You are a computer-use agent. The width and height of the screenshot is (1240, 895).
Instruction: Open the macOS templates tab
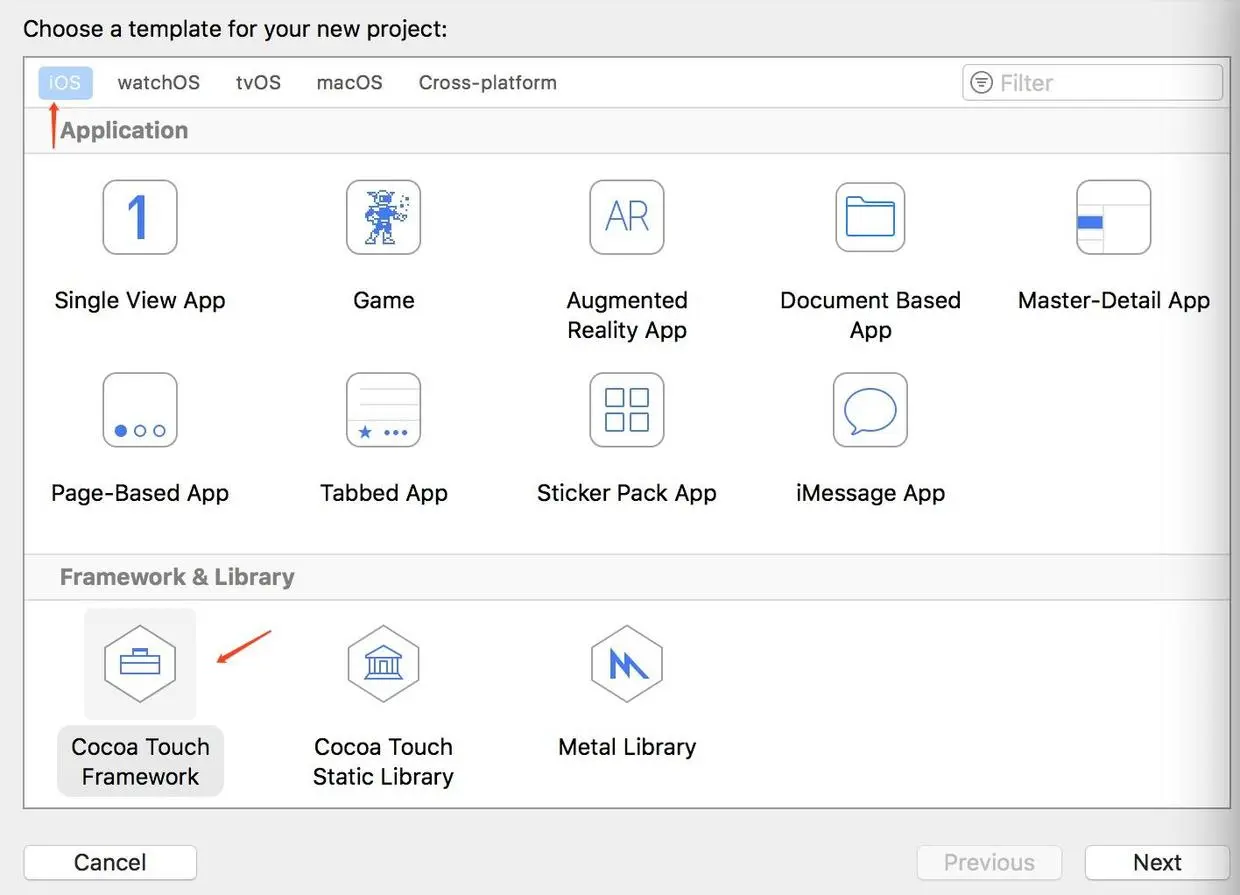350,83
